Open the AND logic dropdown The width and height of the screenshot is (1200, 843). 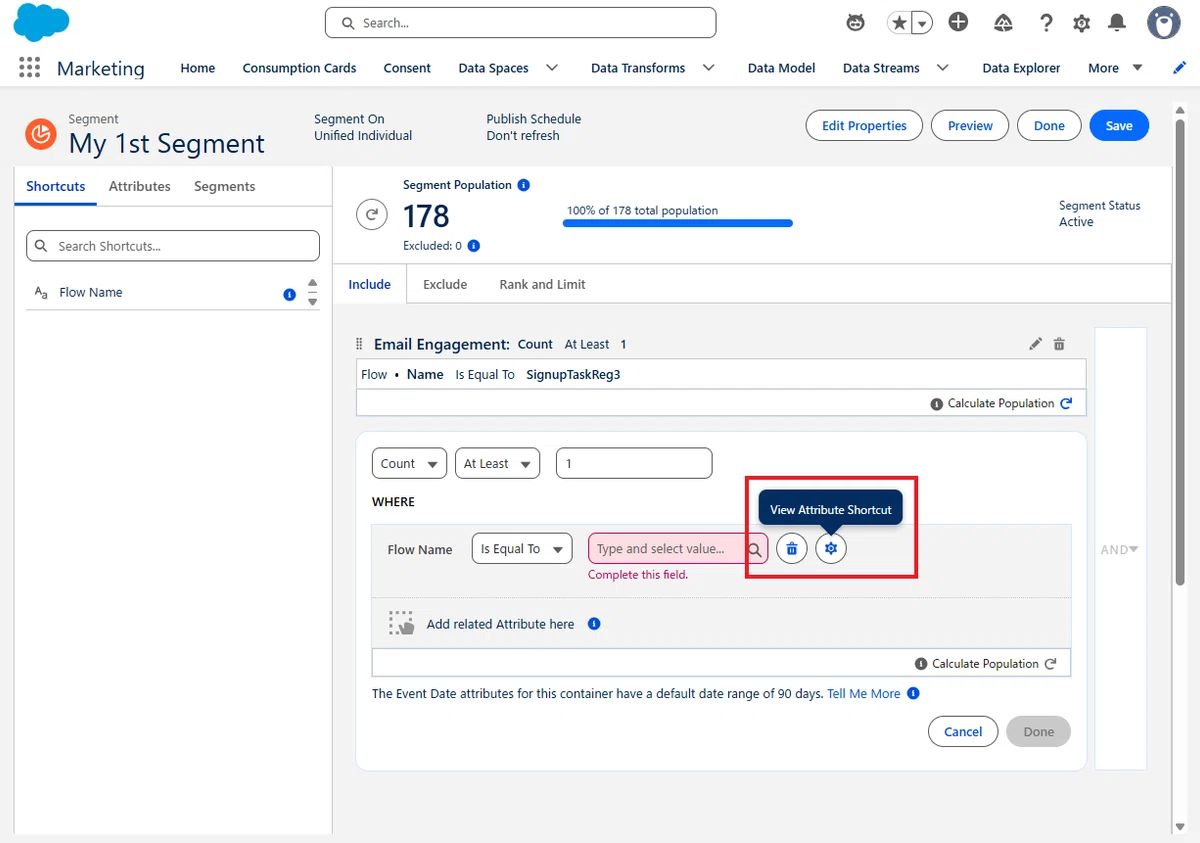[1119, 549]
